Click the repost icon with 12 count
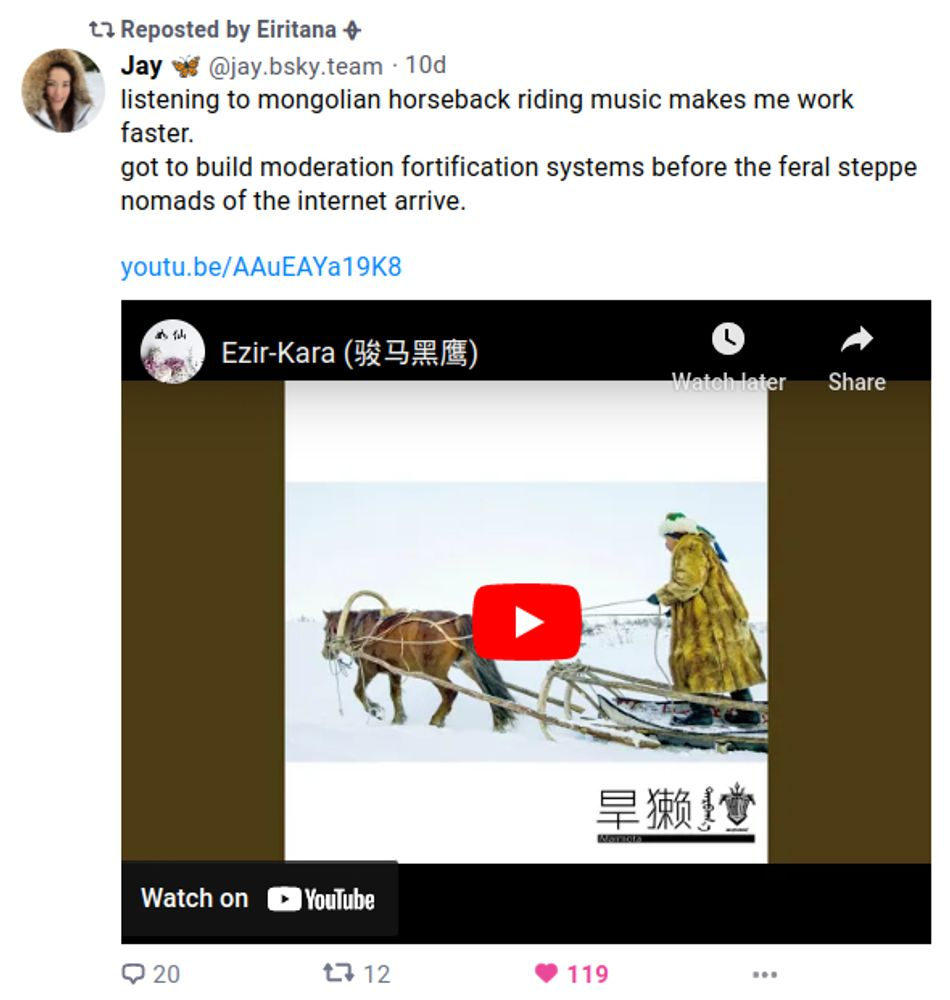Image resolution: width=950 pixels, height=1000 pixels. pyautogui.click(x=338, y=973)
